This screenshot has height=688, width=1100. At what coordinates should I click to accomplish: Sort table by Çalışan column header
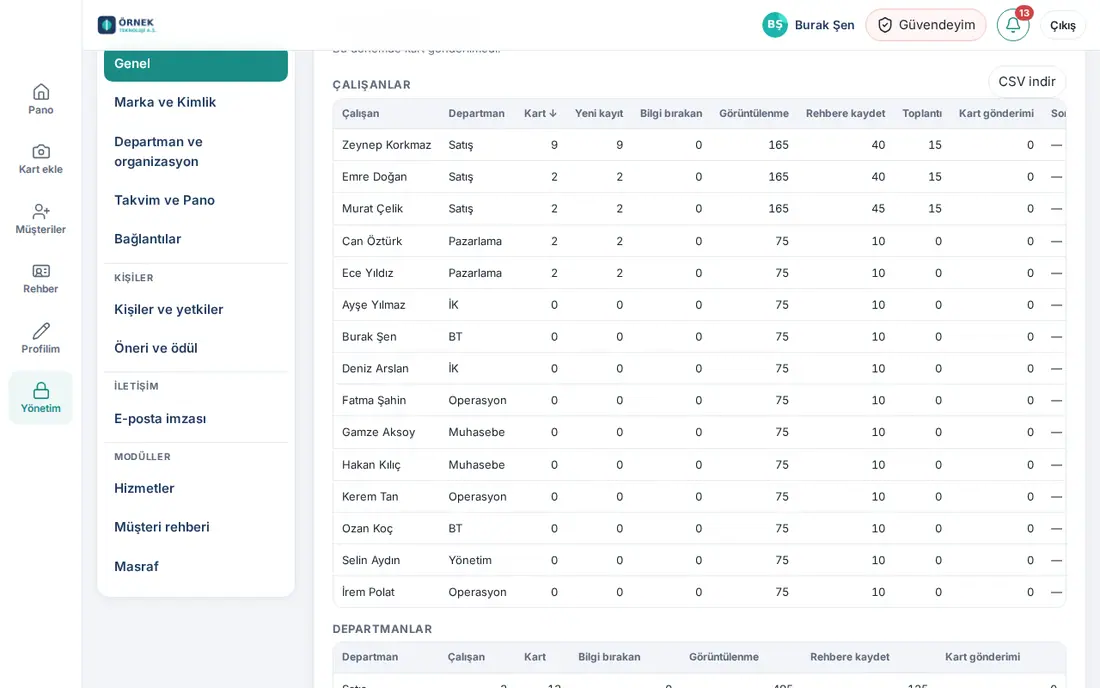pyautogui.click(x=361, y=114)
